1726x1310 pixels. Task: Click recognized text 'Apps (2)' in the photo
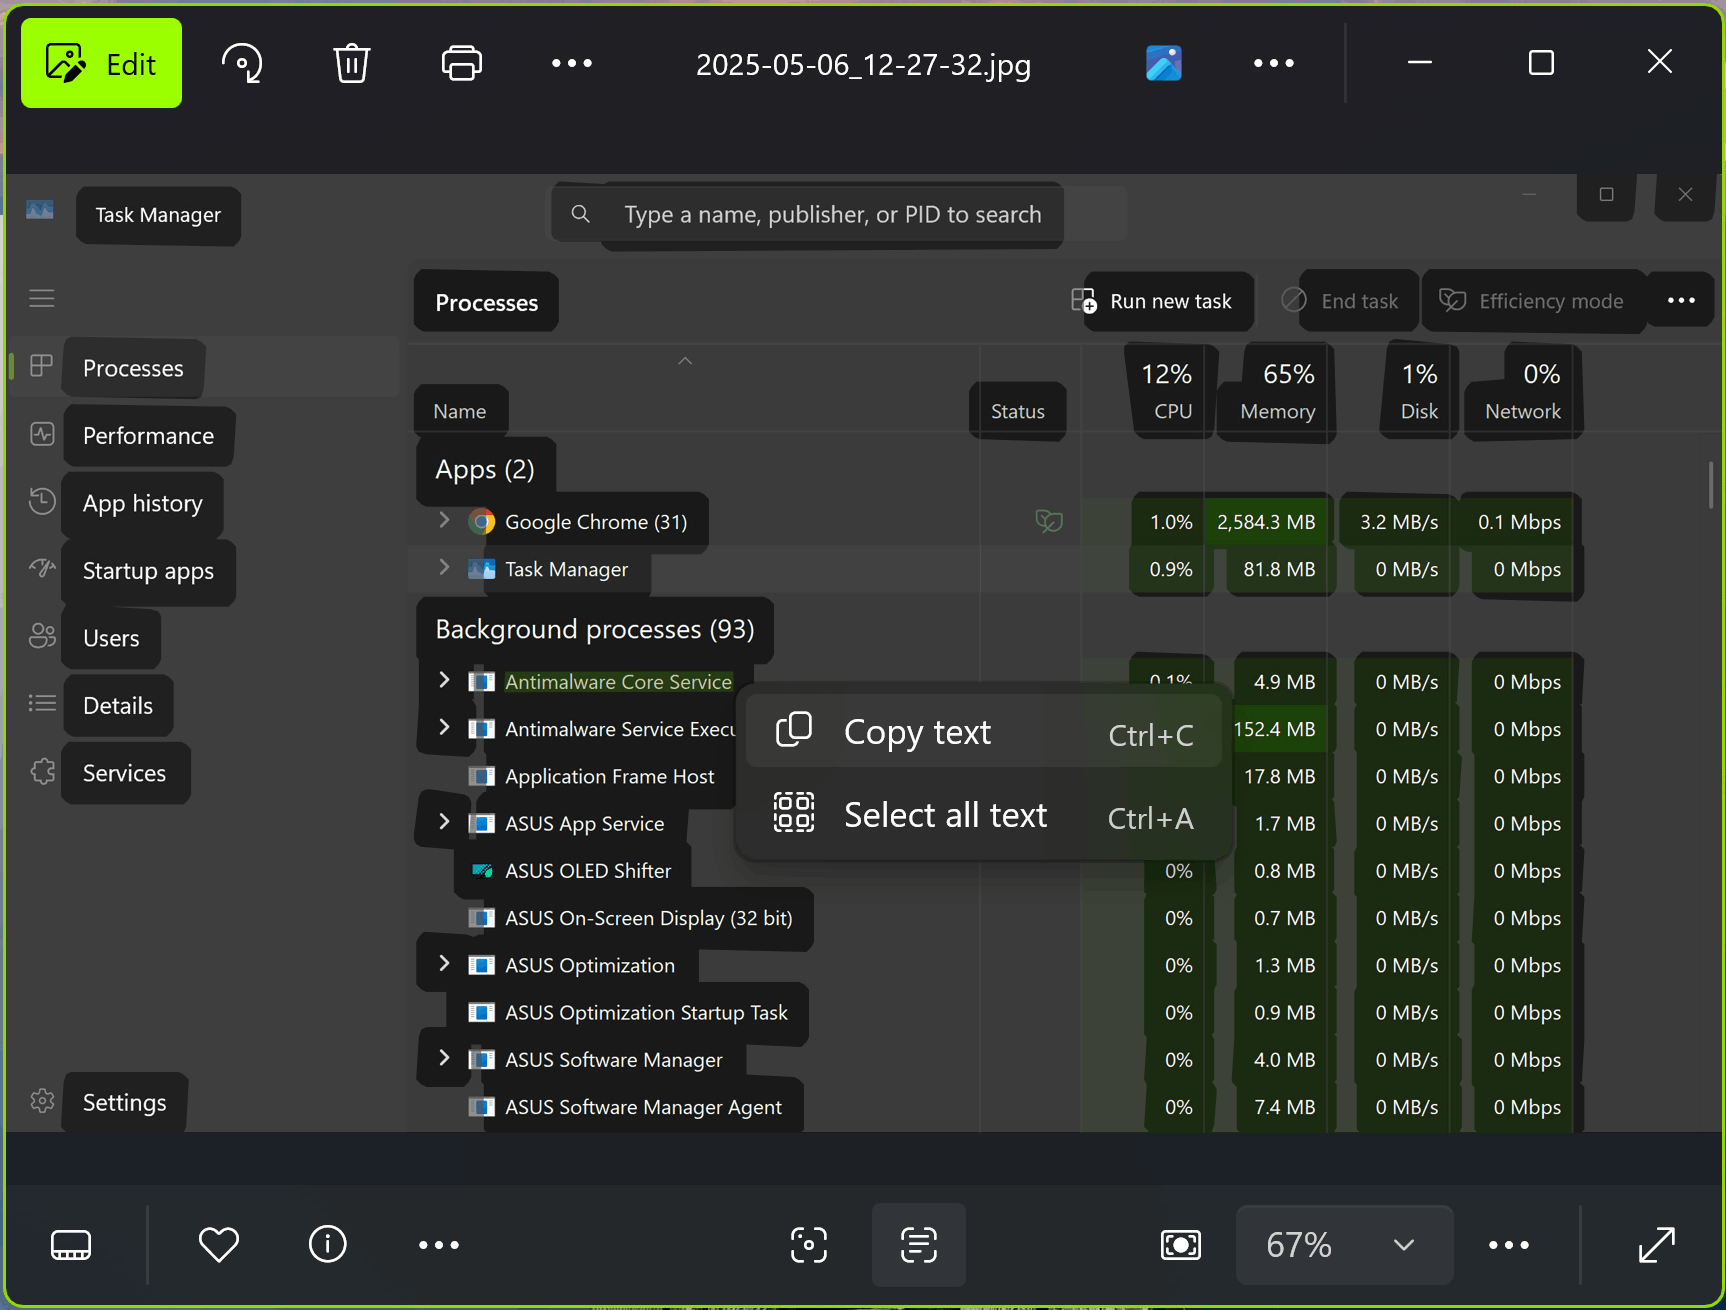click(x=485, y=470)
